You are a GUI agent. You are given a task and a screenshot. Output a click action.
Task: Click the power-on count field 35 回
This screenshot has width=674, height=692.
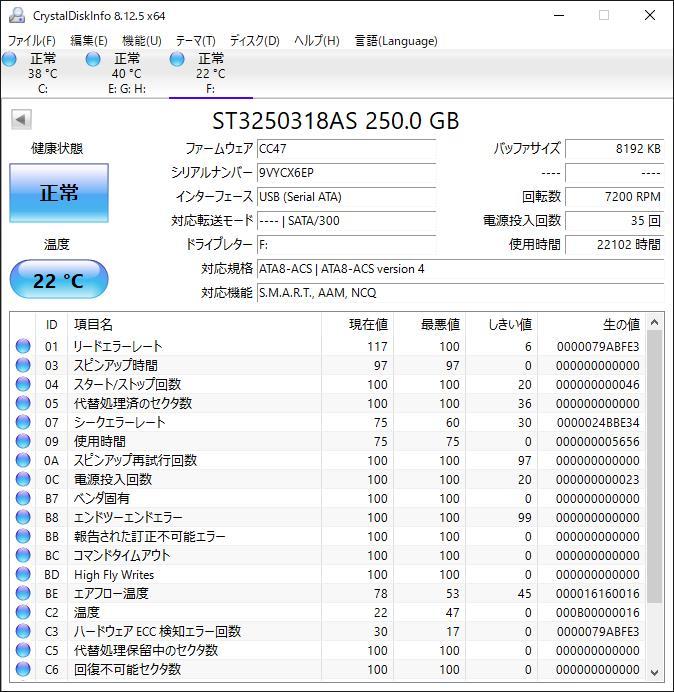pos(614,220)
